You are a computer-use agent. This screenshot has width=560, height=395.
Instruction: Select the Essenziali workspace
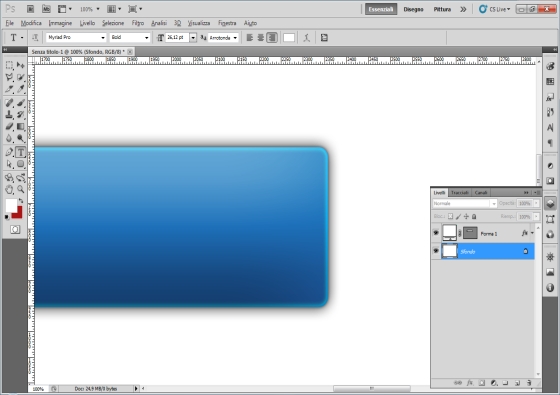click(x=381, y=9)
